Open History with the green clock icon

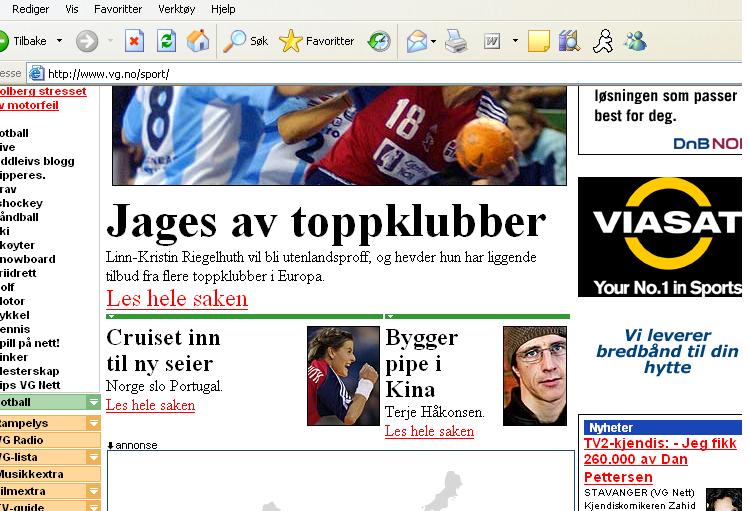[379, 42]
